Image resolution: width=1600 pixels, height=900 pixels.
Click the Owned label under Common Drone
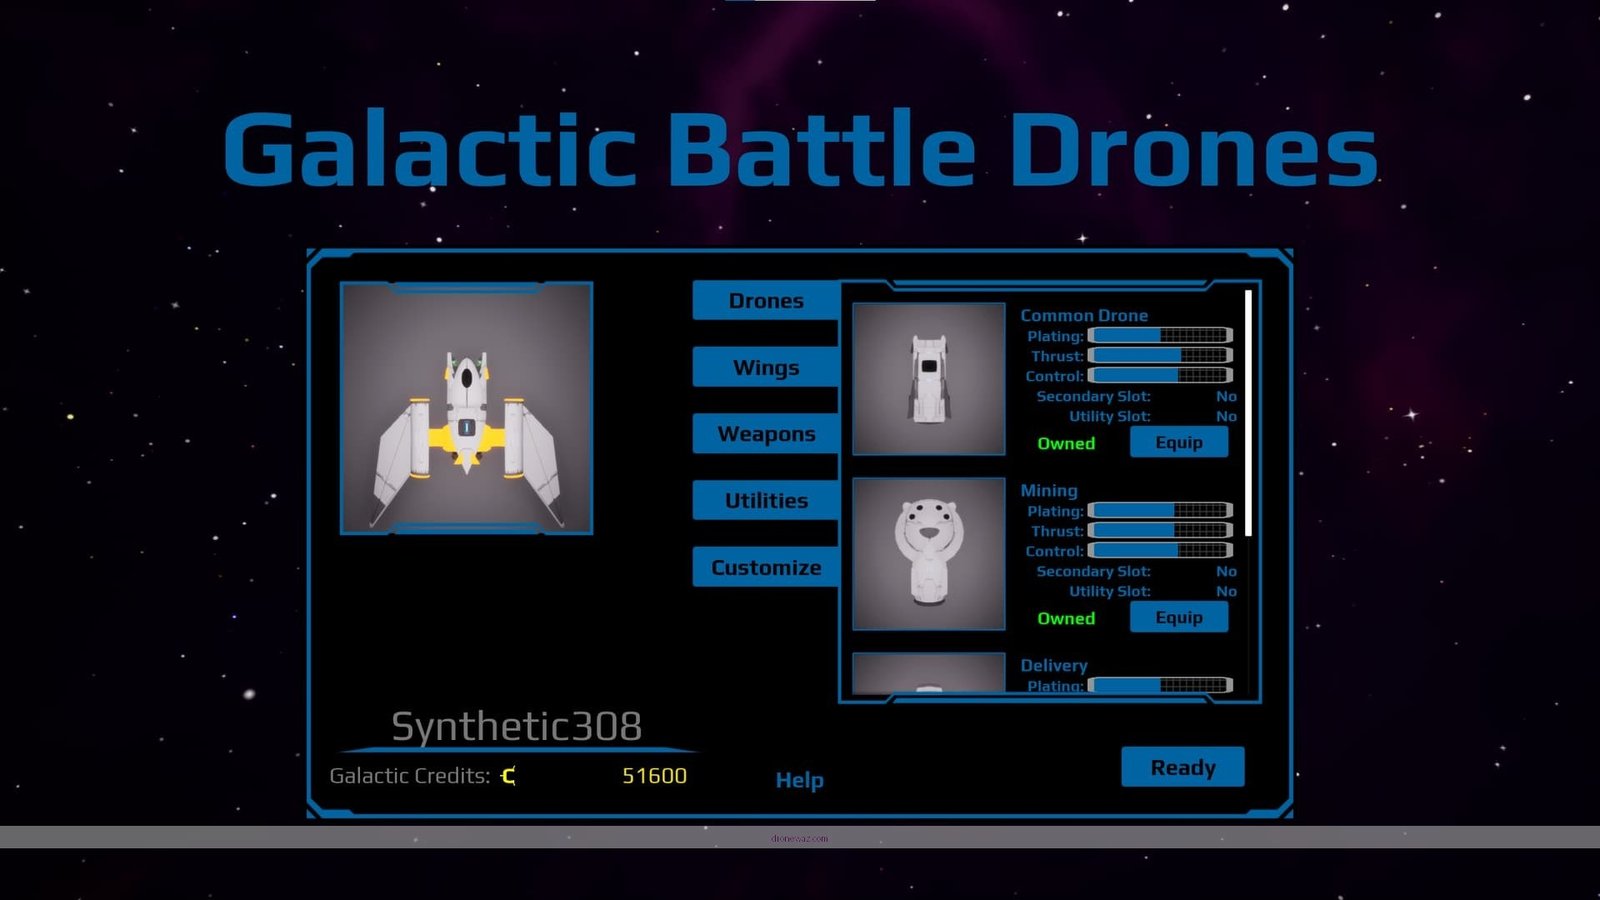pos(1066,443)
